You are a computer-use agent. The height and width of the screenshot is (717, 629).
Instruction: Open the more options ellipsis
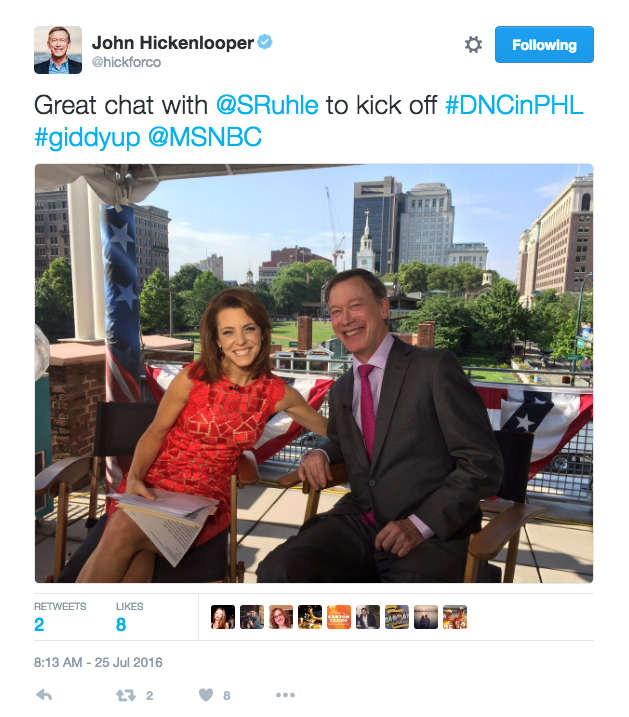tap(285, 695)
